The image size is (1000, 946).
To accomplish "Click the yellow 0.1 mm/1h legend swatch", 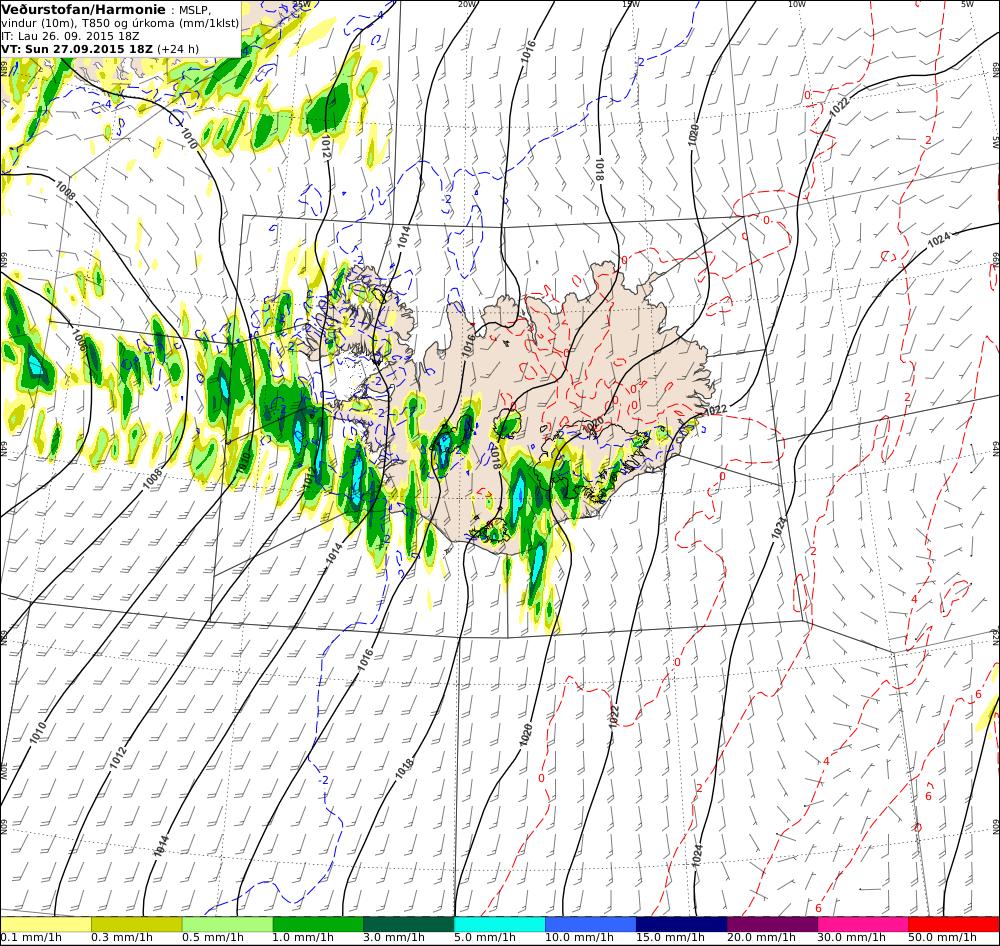I will click(x=46, y=924).
